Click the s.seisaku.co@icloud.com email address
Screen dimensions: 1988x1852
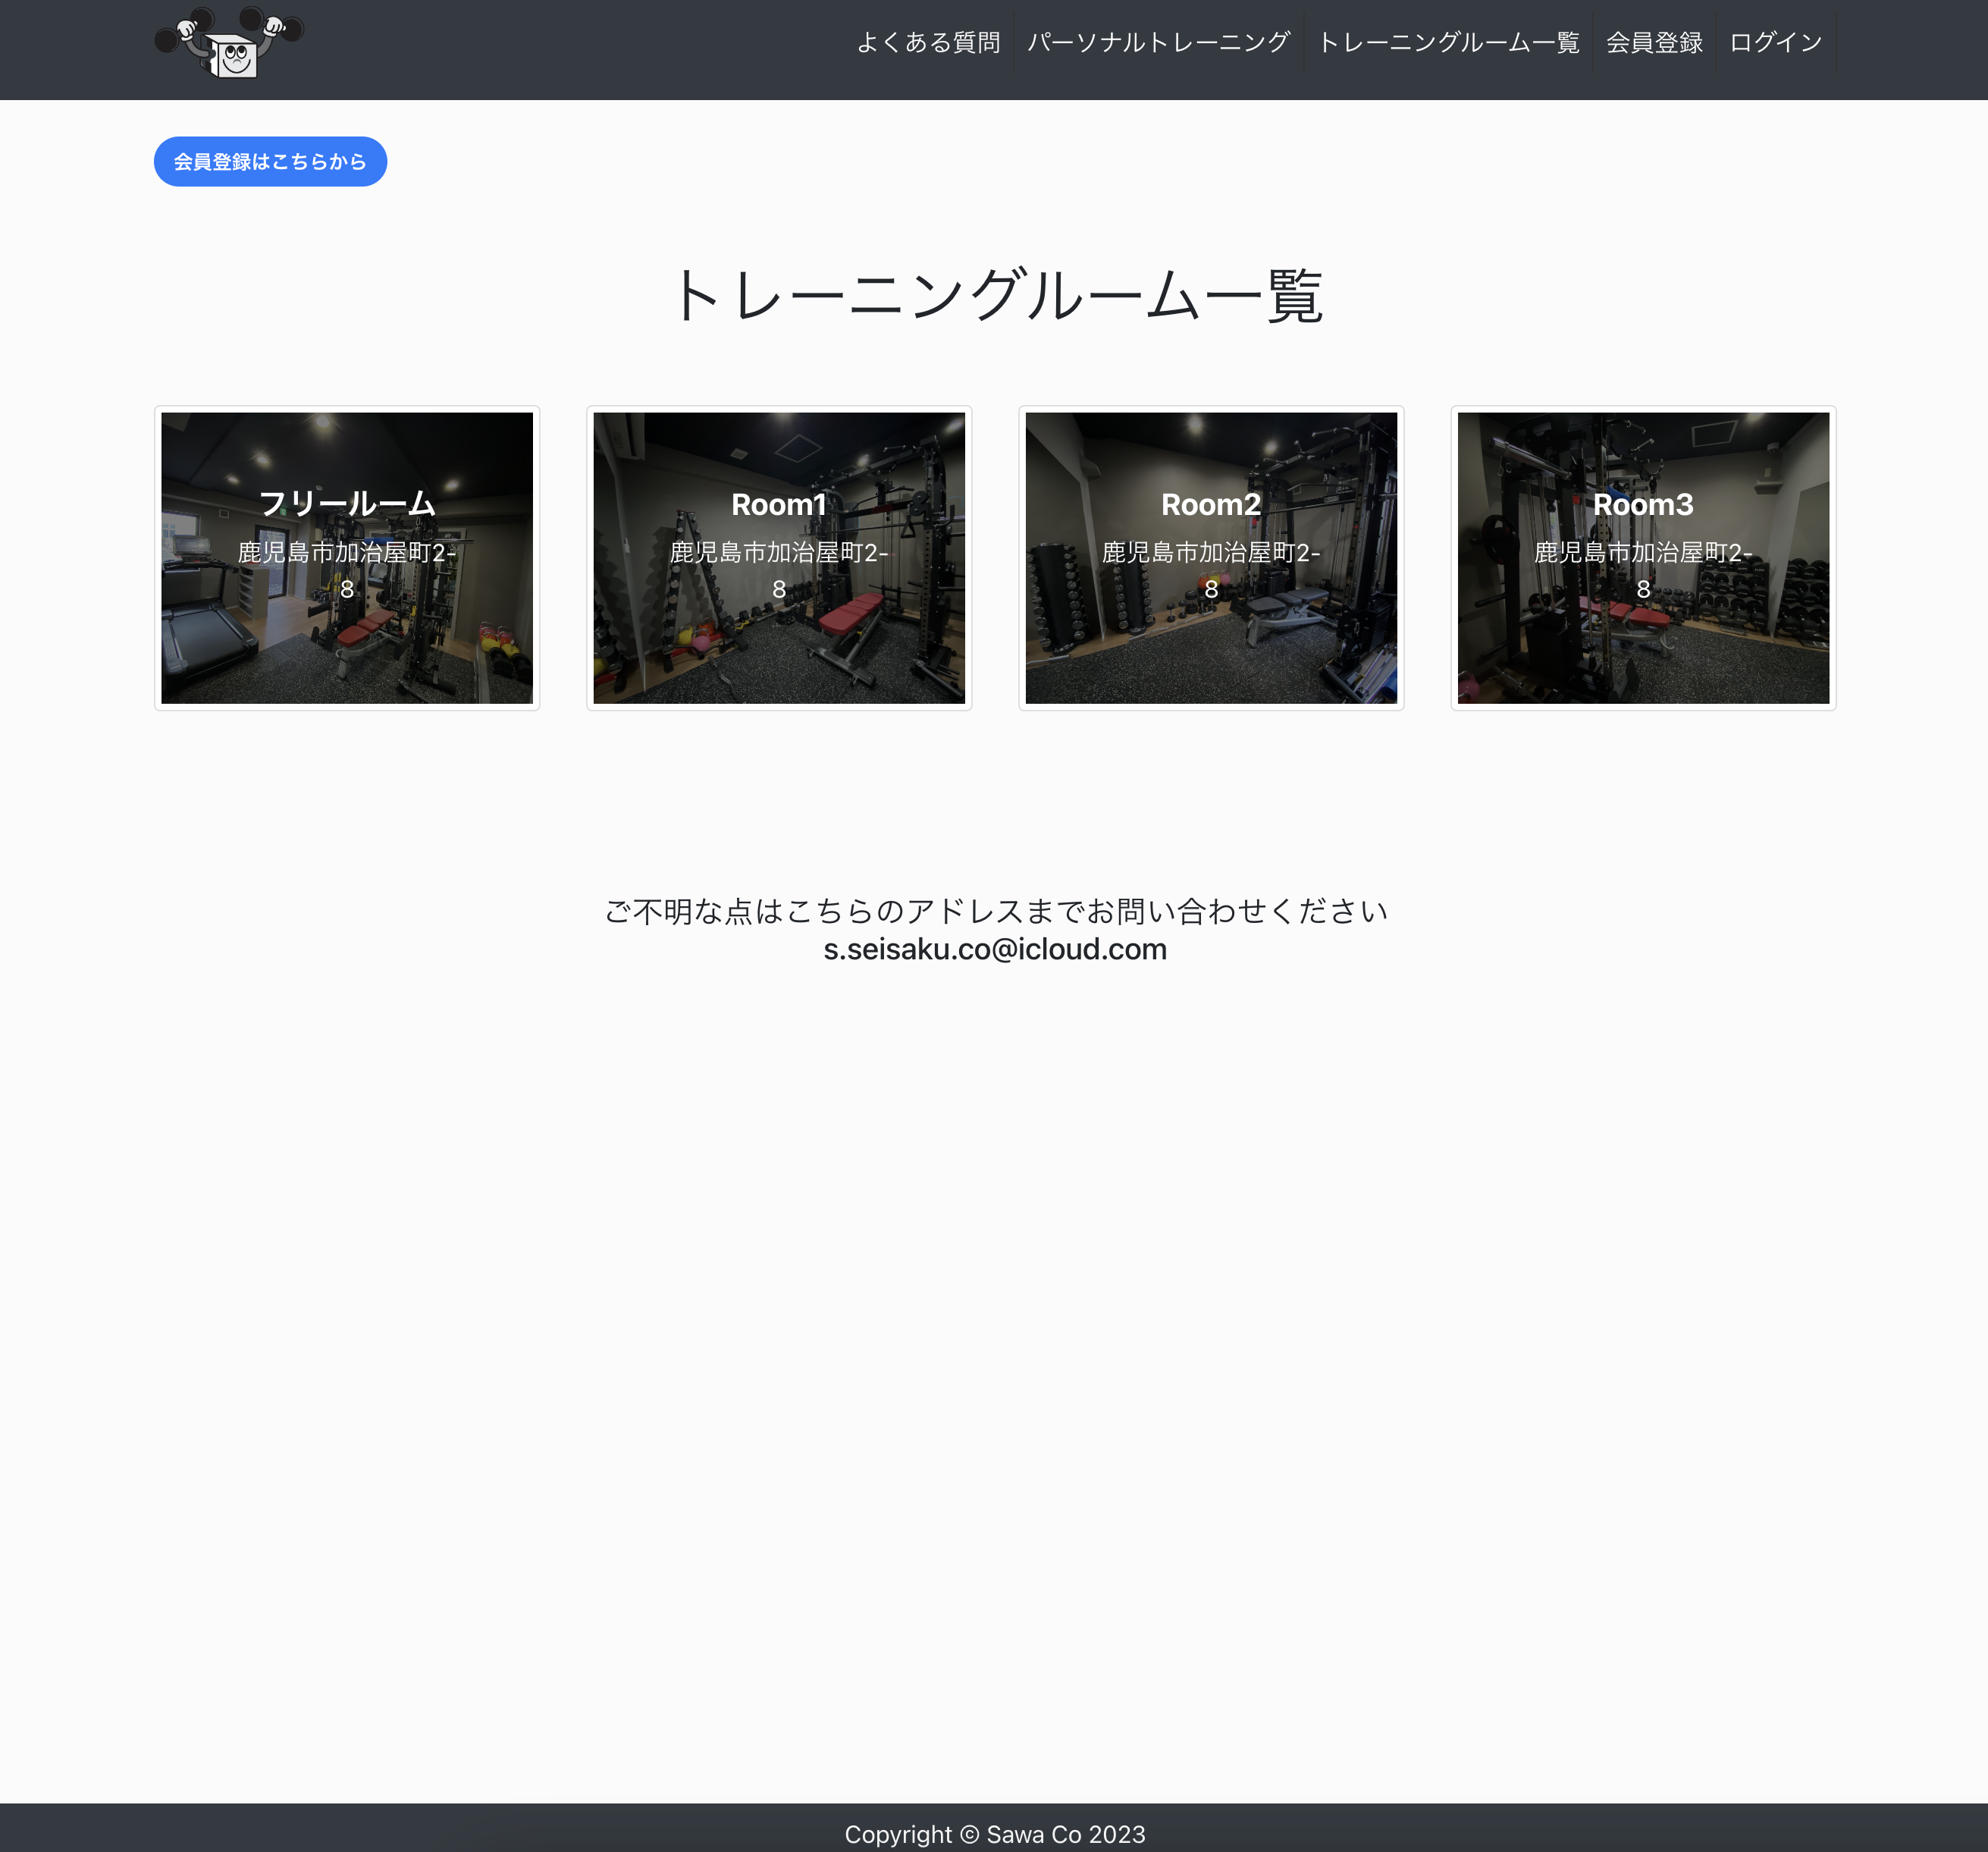(x=995, y=949)
